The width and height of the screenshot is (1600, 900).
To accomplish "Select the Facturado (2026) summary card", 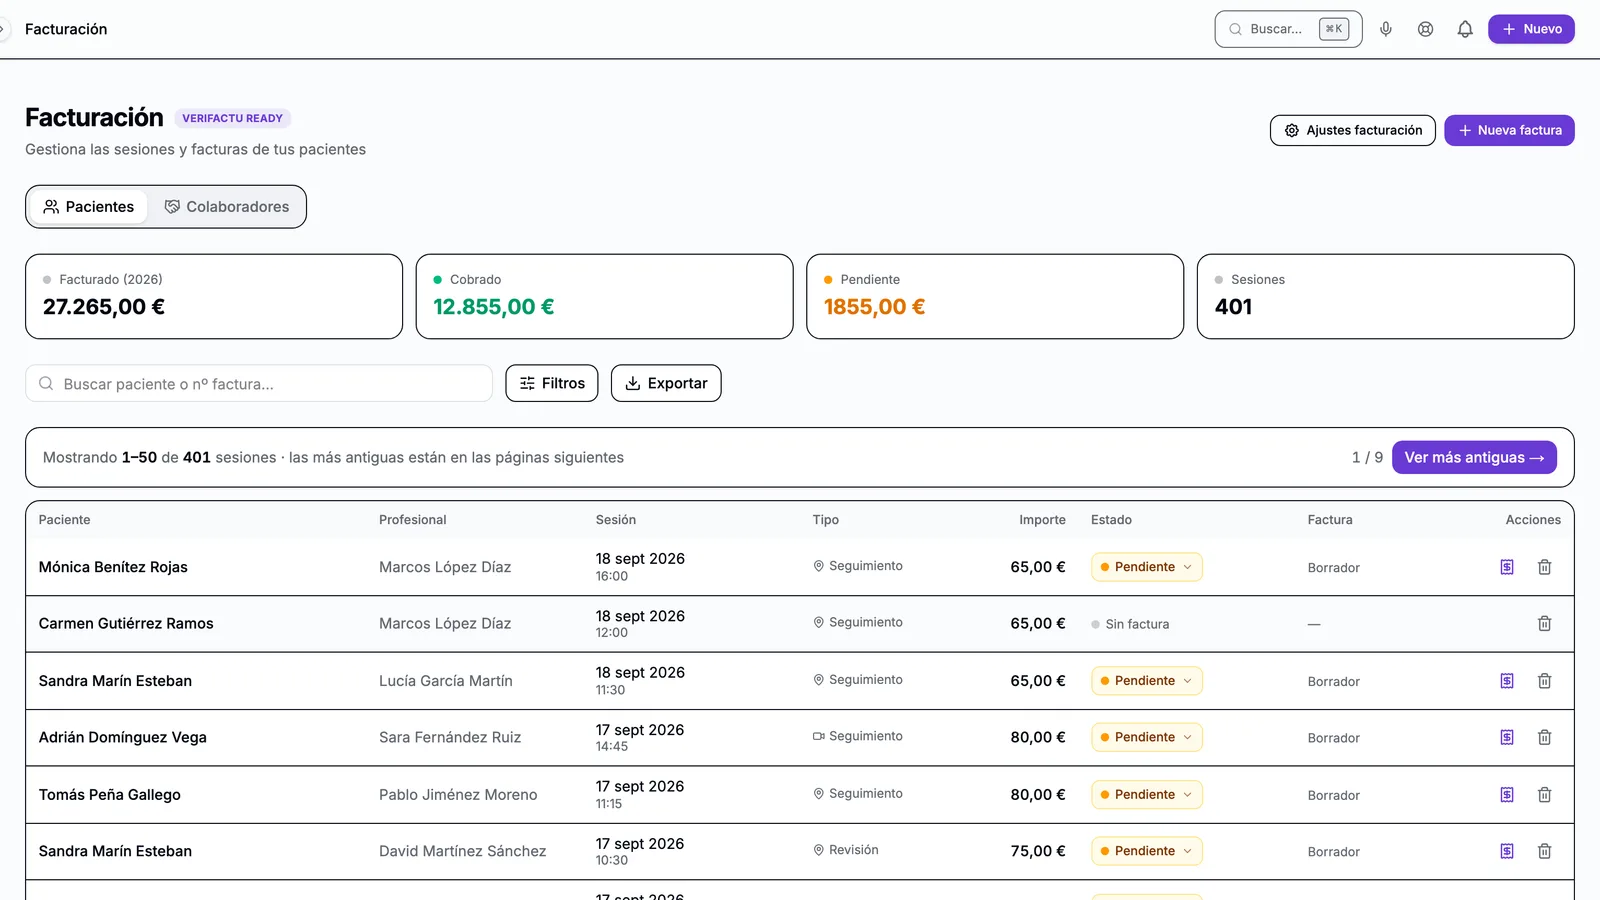I will point(214,296).
